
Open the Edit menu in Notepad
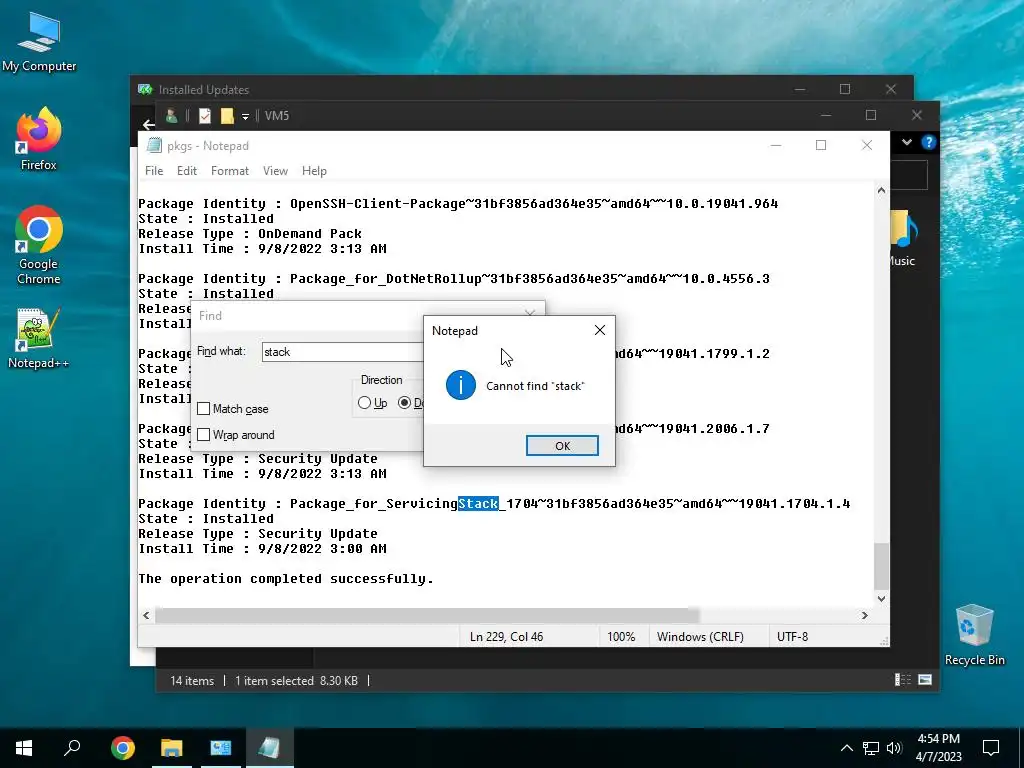click(x=187, y=170)
